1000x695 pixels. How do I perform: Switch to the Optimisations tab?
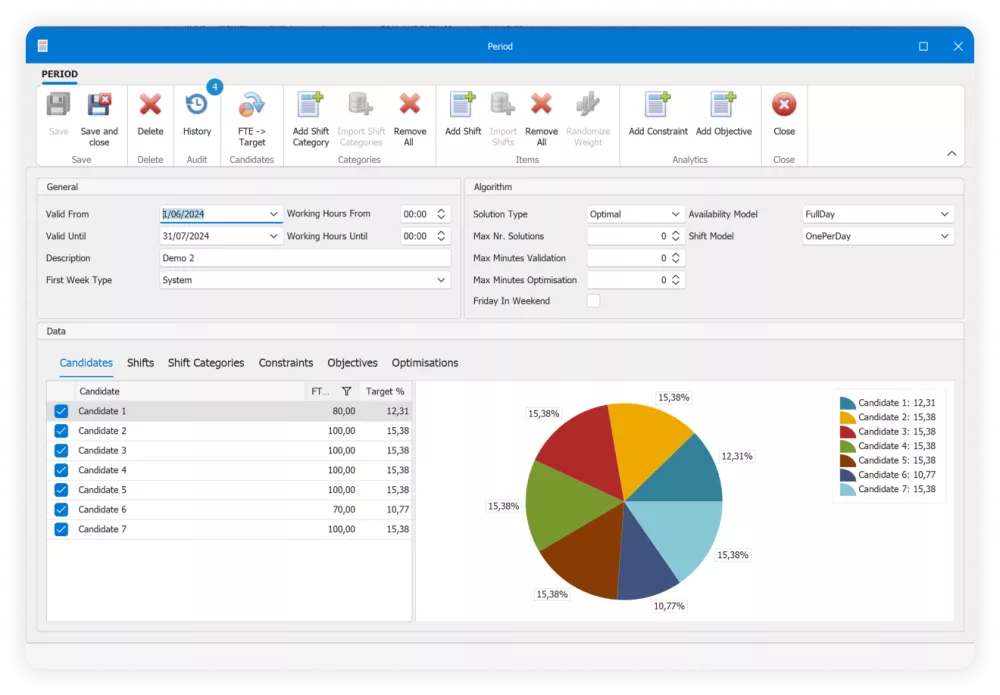(425, 363)
